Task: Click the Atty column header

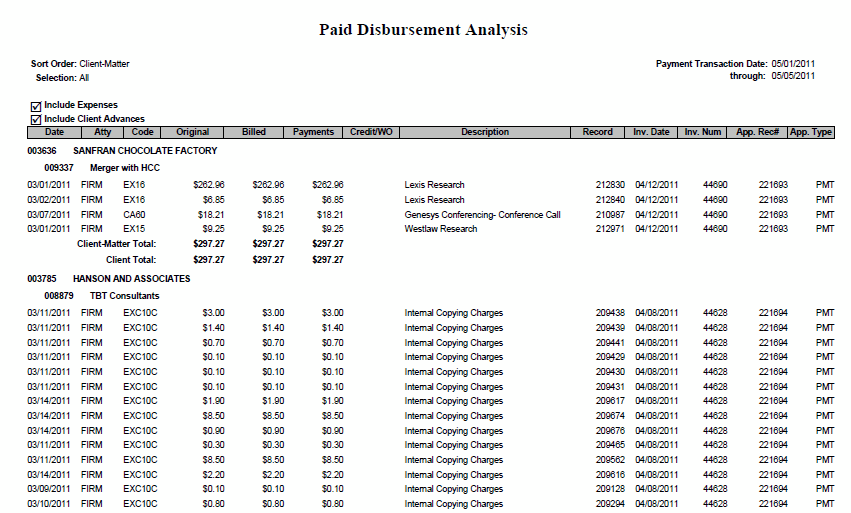Action: point(103,132)
